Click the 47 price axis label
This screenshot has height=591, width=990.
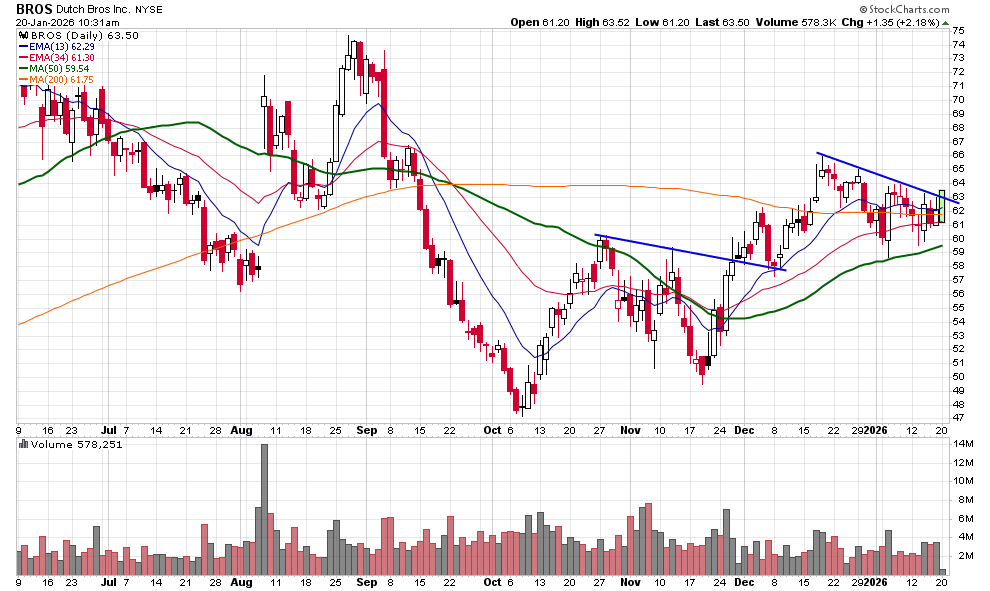pos(958,418)
